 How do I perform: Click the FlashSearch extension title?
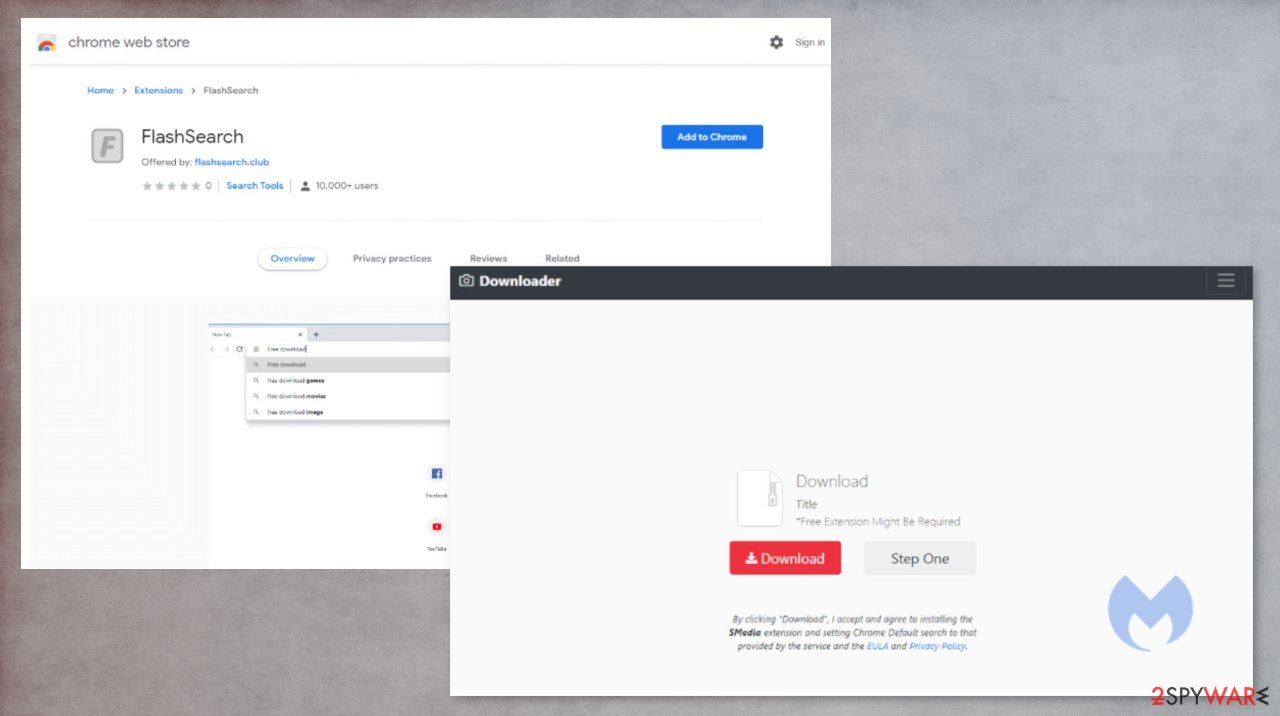tap(192, 137)
